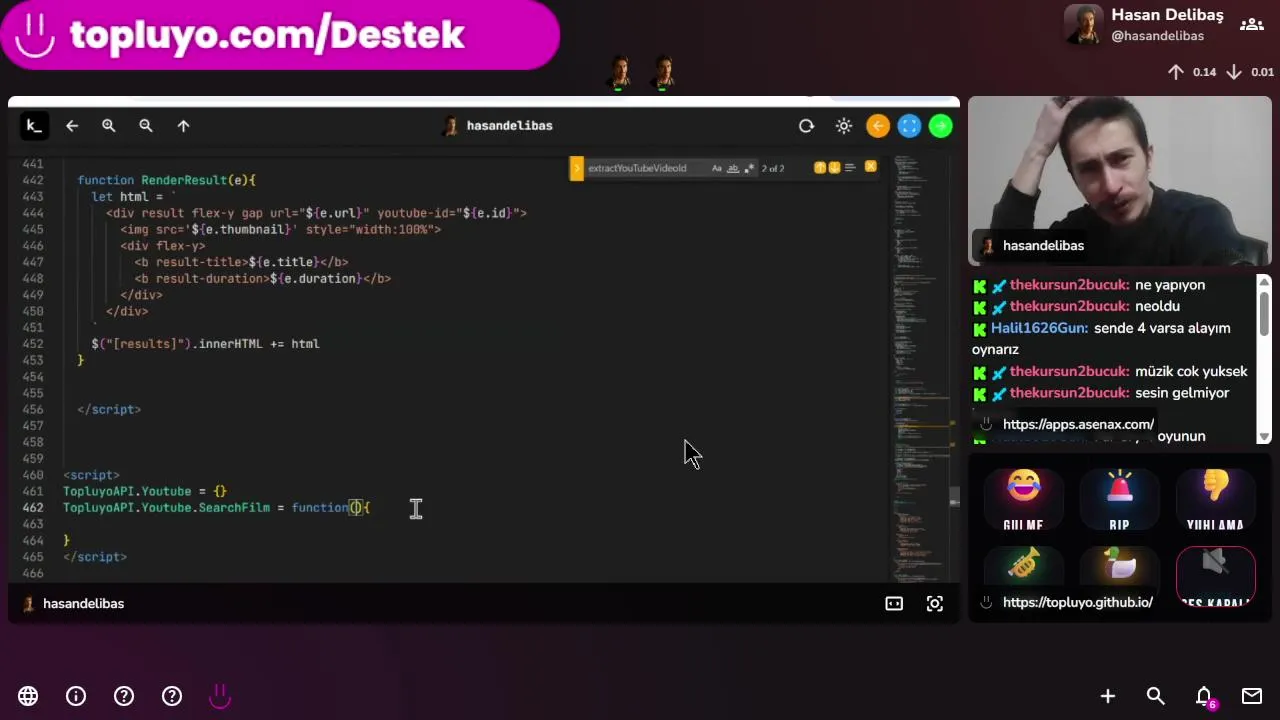Close the find widget with the X

pos(870,167)
